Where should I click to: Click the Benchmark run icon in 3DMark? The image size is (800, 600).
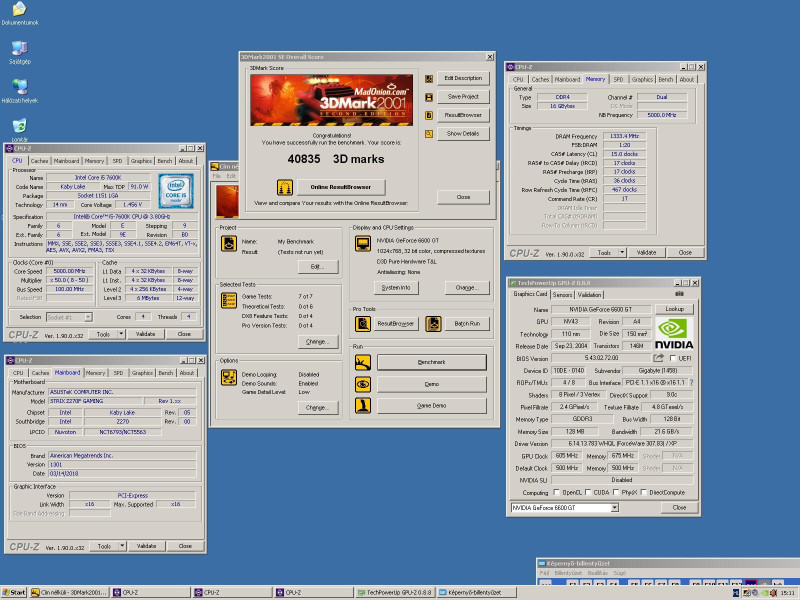pos(361,362)
